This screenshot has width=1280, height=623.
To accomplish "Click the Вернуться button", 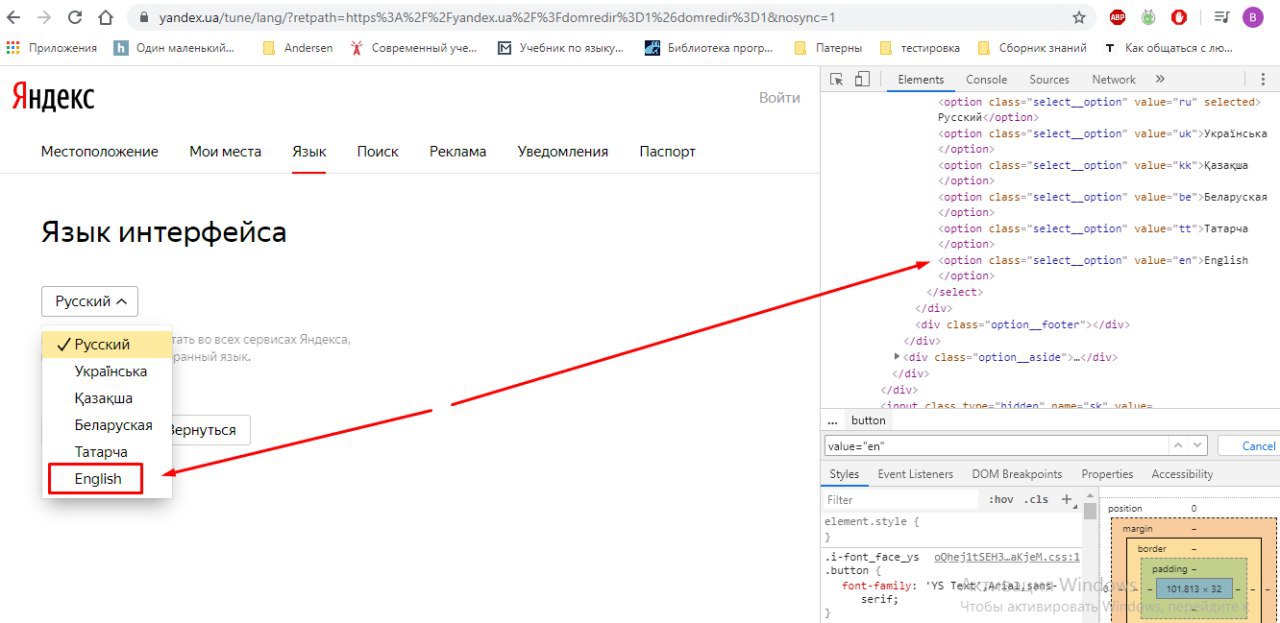I will [x=202, y=430].
